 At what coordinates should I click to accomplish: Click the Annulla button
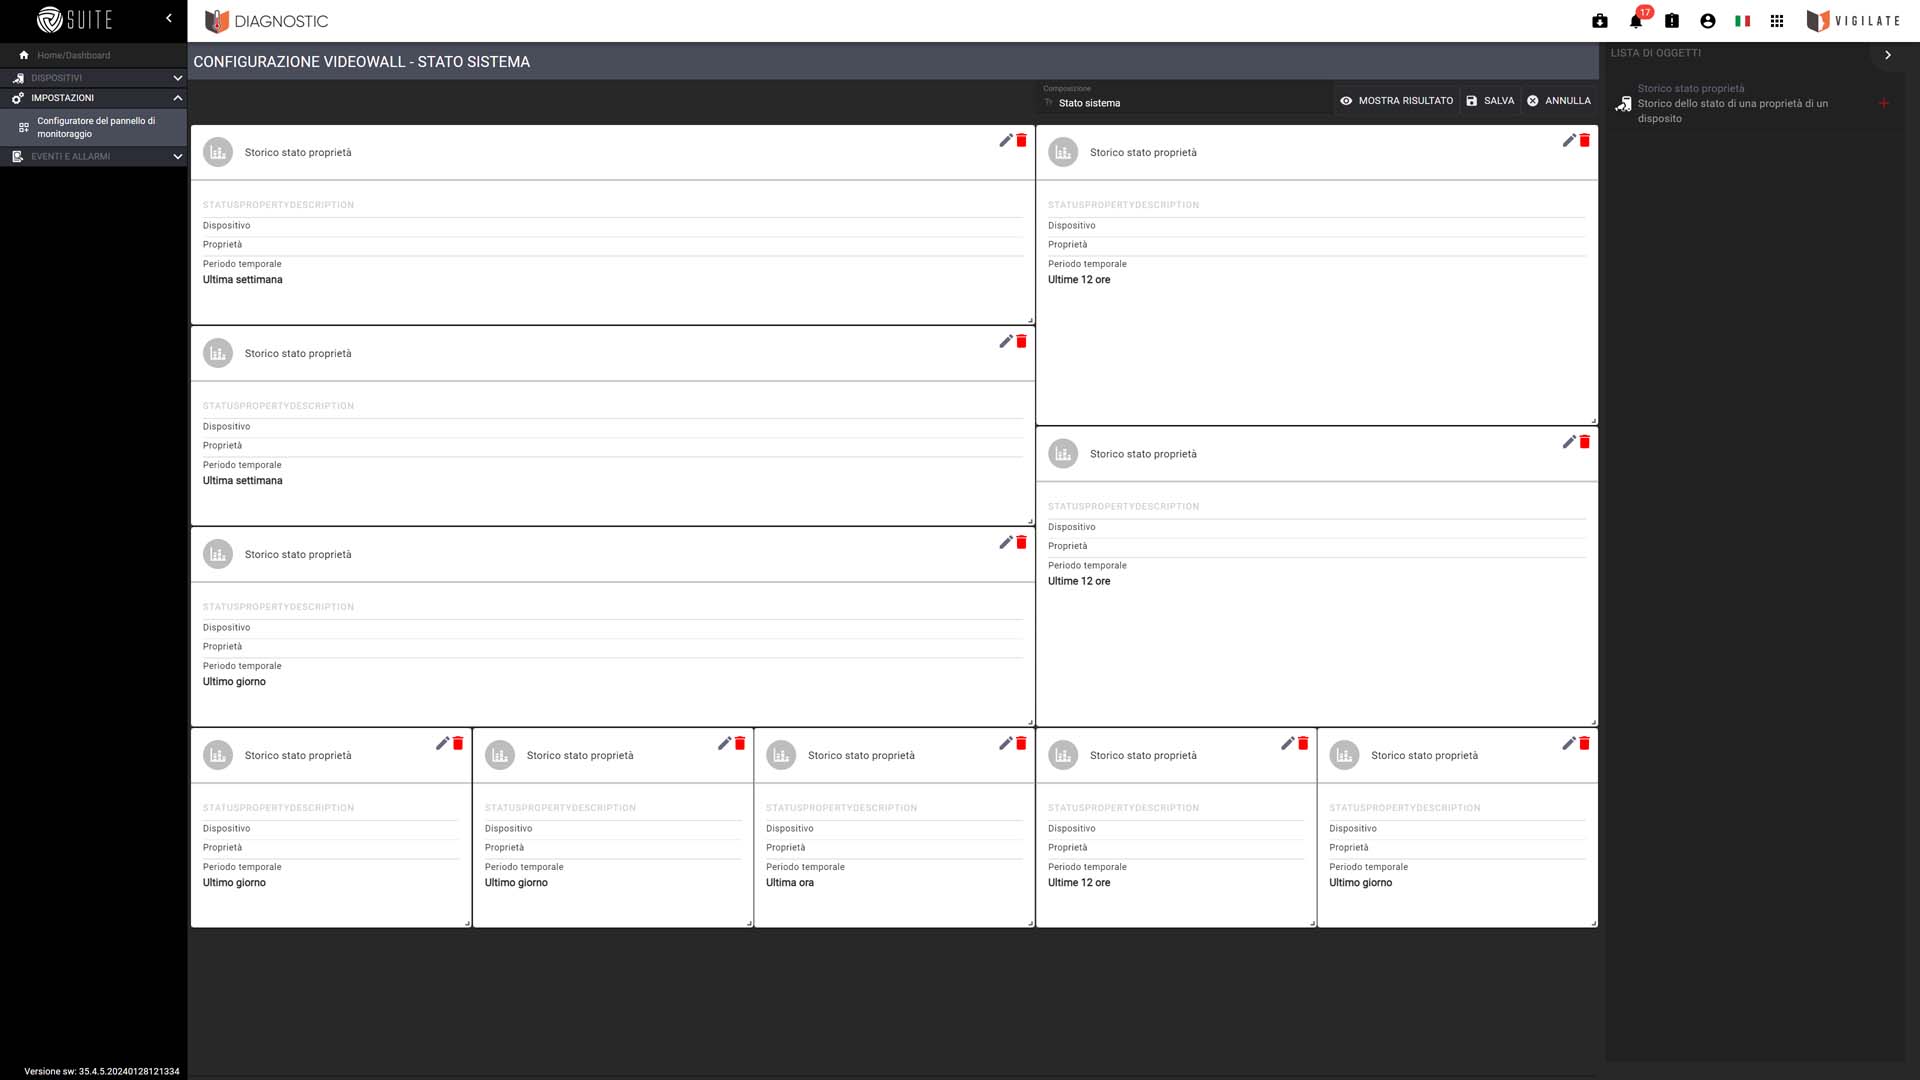point(1559,101)
